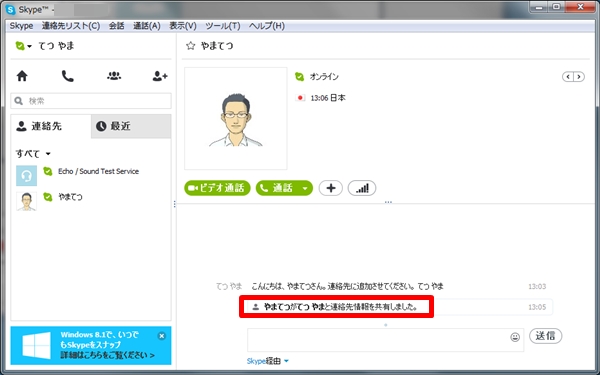The image size is (600, 375).
Task: Open the Skype menu
Action: pos(21,26)
